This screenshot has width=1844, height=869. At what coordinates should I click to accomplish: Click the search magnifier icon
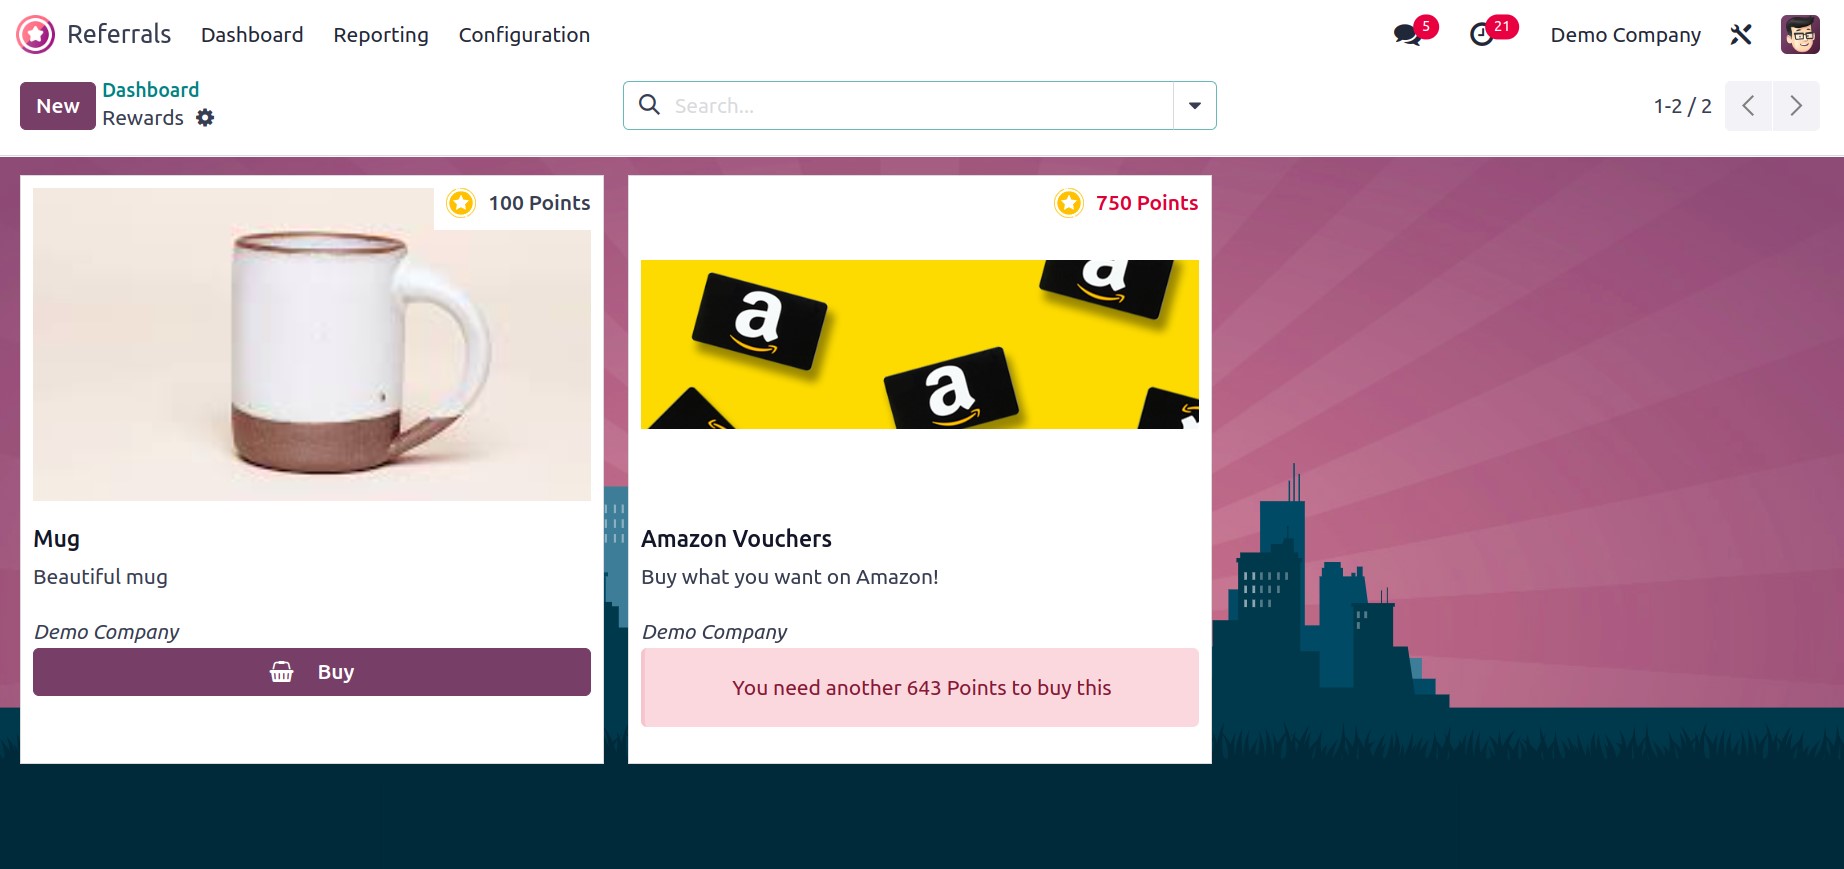coord(649,105)
